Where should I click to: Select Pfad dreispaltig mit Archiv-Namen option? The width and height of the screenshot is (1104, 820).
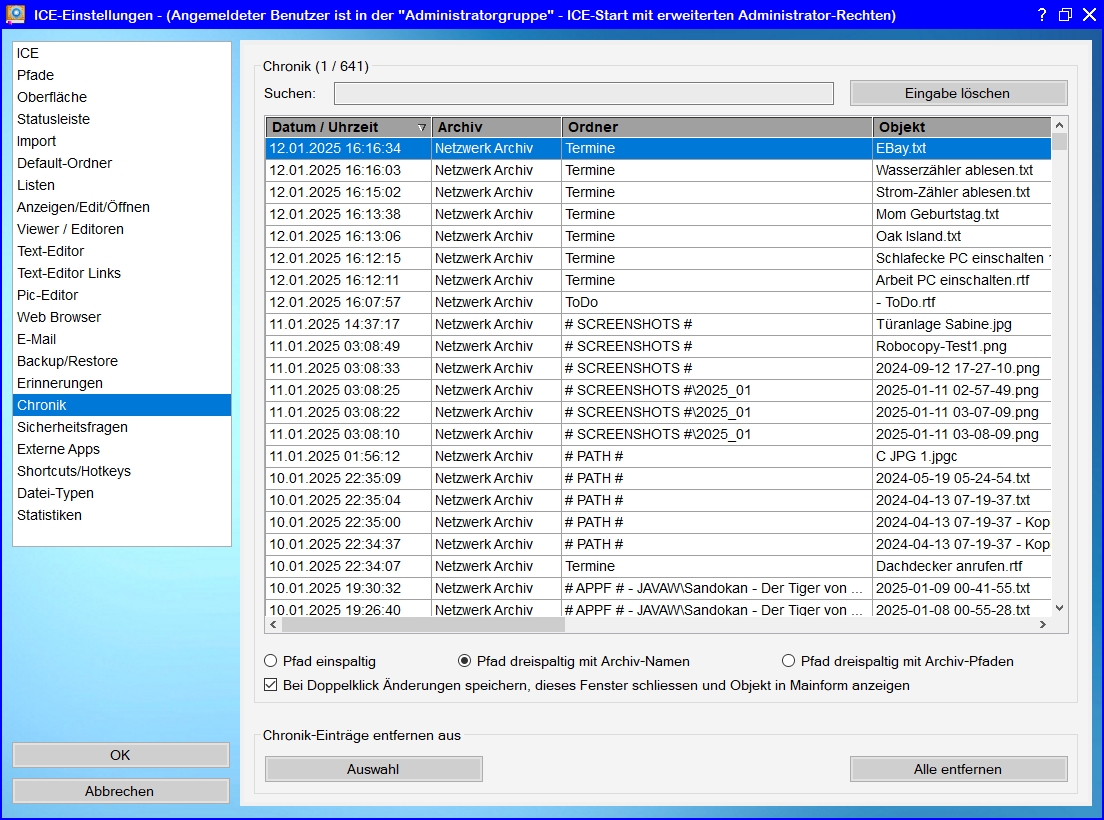coord(464,661)
